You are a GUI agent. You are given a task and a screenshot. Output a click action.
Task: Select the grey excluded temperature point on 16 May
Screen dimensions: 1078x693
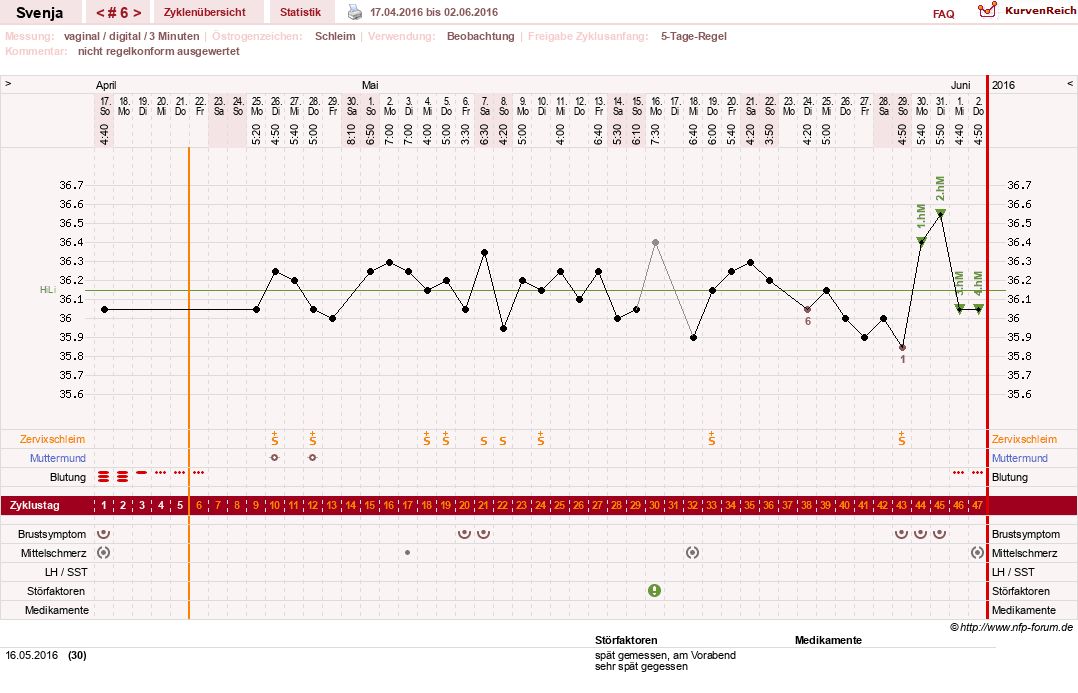click(655, 242)
